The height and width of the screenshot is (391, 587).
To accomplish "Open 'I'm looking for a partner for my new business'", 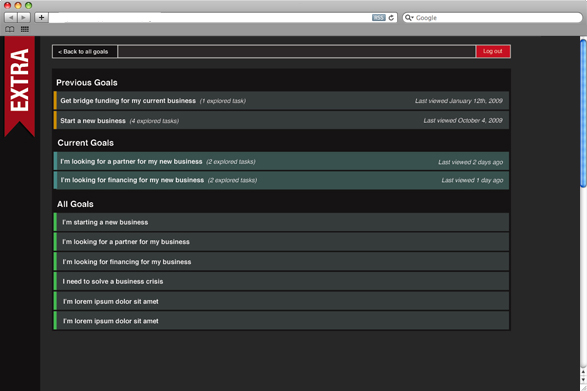I will point(281,161).
